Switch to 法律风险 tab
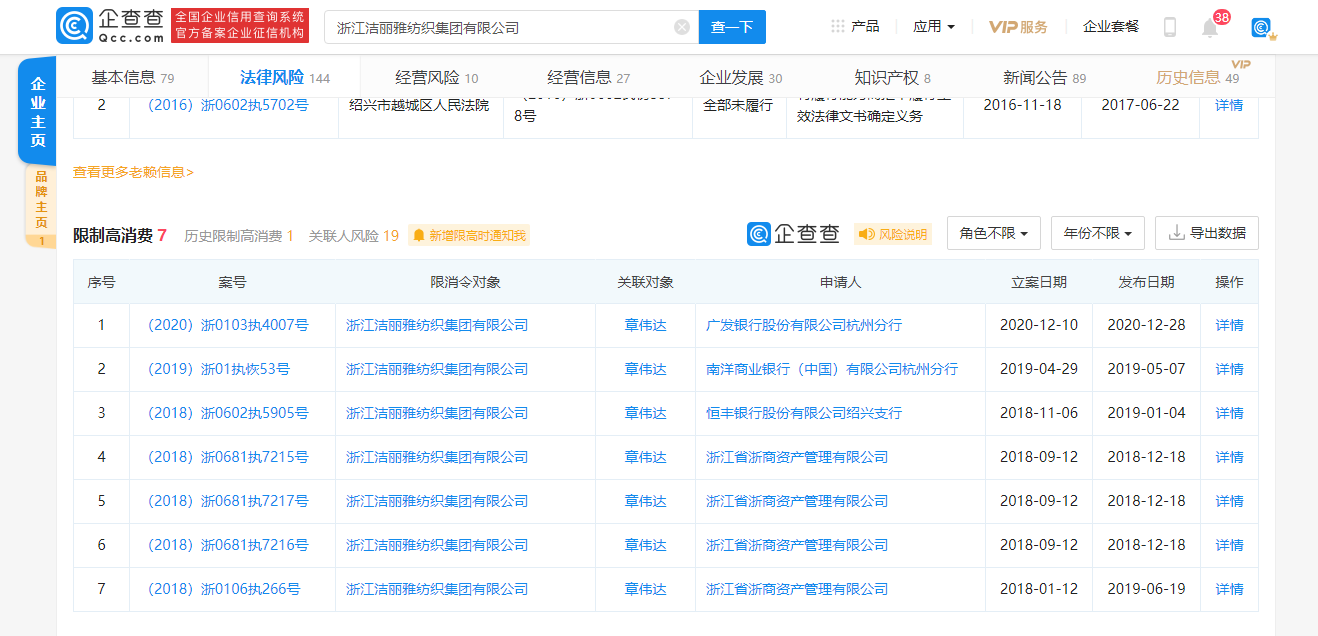This screenshot has height=636, width=1318. pos(285,77)
